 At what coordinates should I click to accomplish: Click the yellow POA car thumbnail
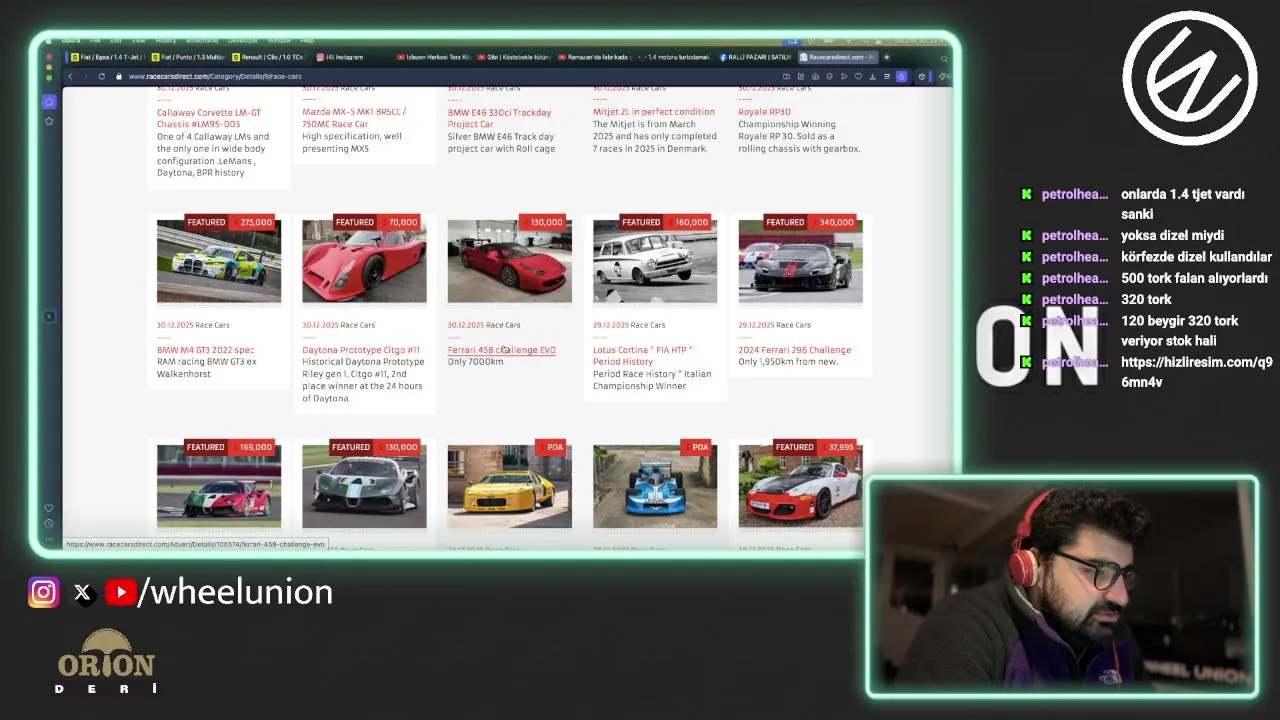pyautogui.click(x=509, y=486)
